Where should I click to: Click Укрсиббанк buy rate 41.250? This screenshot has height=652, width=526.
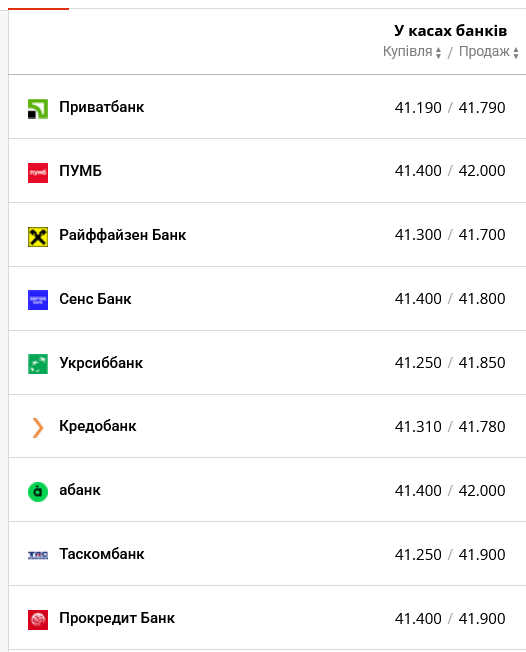[418, 363]
